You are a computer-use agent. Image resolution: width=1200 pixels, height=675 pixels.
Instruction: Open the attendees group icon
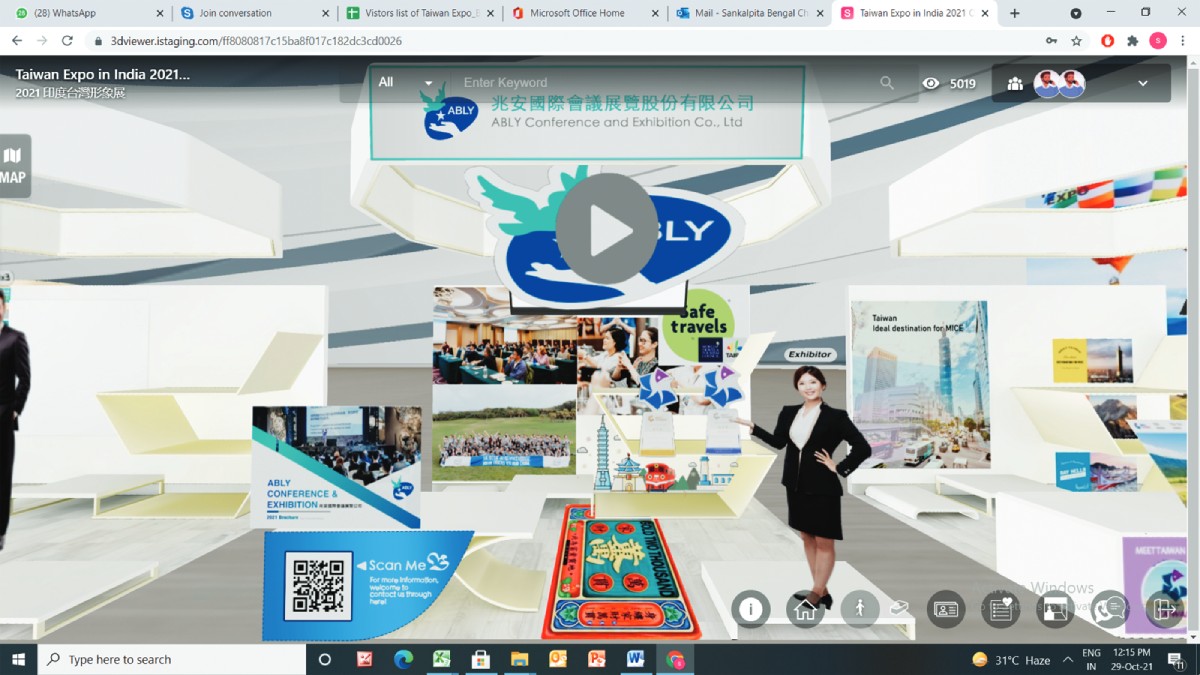(1015, 84)
